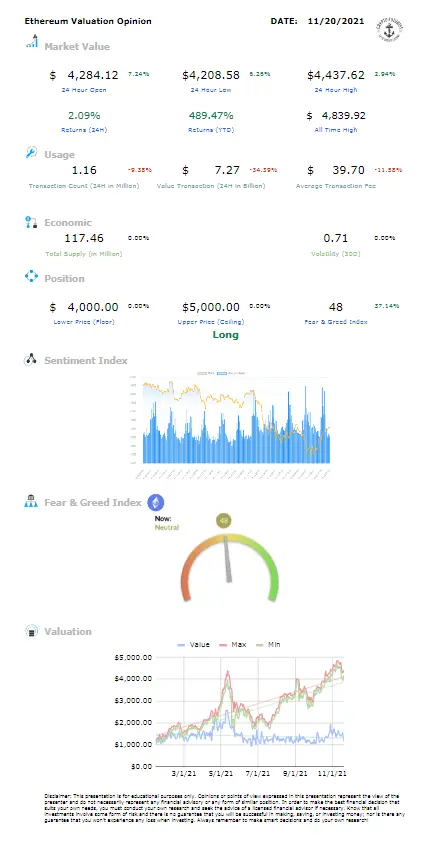Click the $4,437.62 high price
The height and width of the screenshot is (852, 447).
click(x=336, y=75)
